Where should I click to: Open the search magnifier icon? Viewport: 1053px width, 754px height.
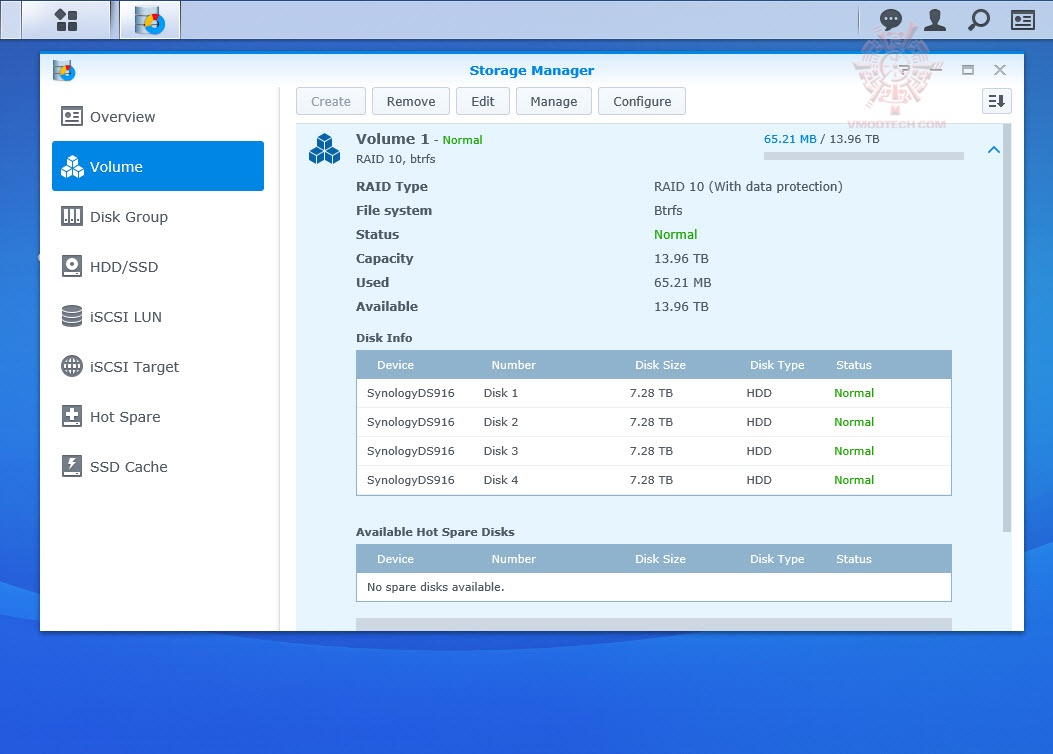coord(978,20)
